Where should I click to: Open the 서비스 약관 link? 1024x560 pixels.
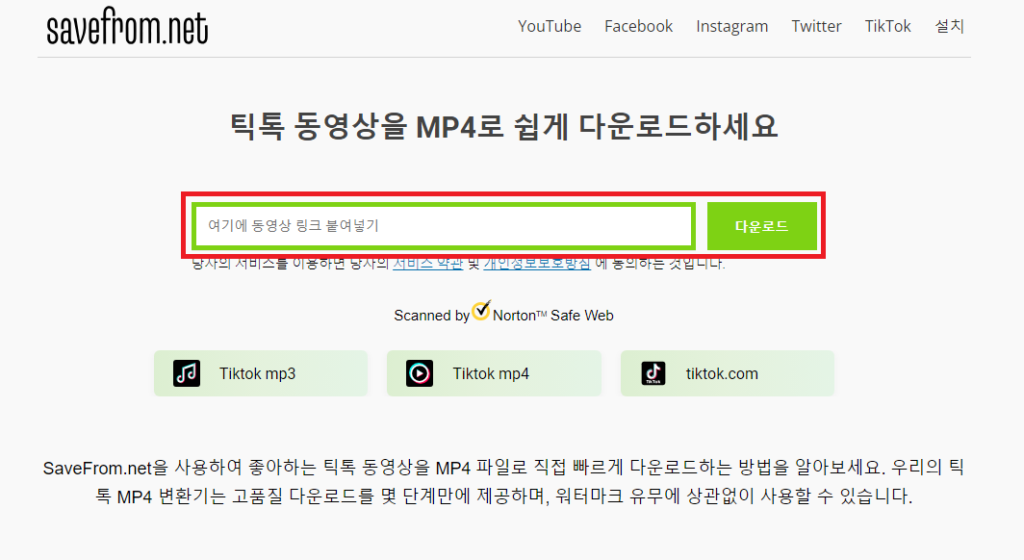click(x=428, y=264)
